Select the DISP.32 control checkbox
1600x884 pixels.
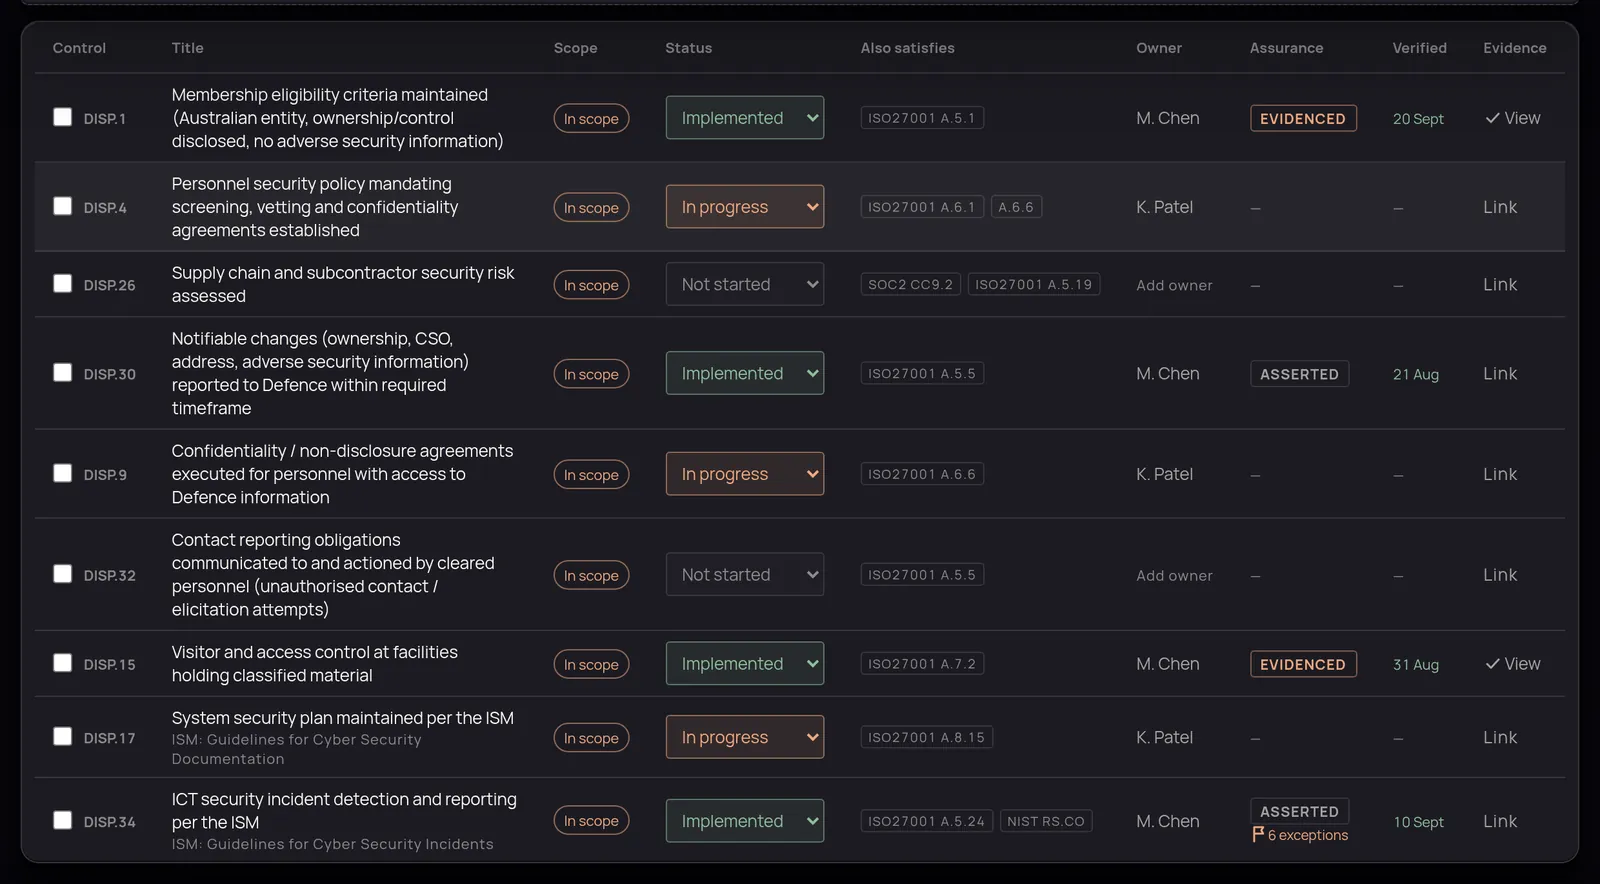click(62, 574)
